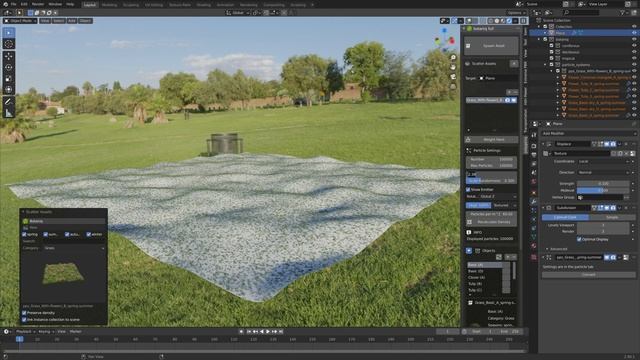This screenshot has height=360, width=640.
Task: Open the Render menu
Action: pyautogui.click(x=38, y=4)
